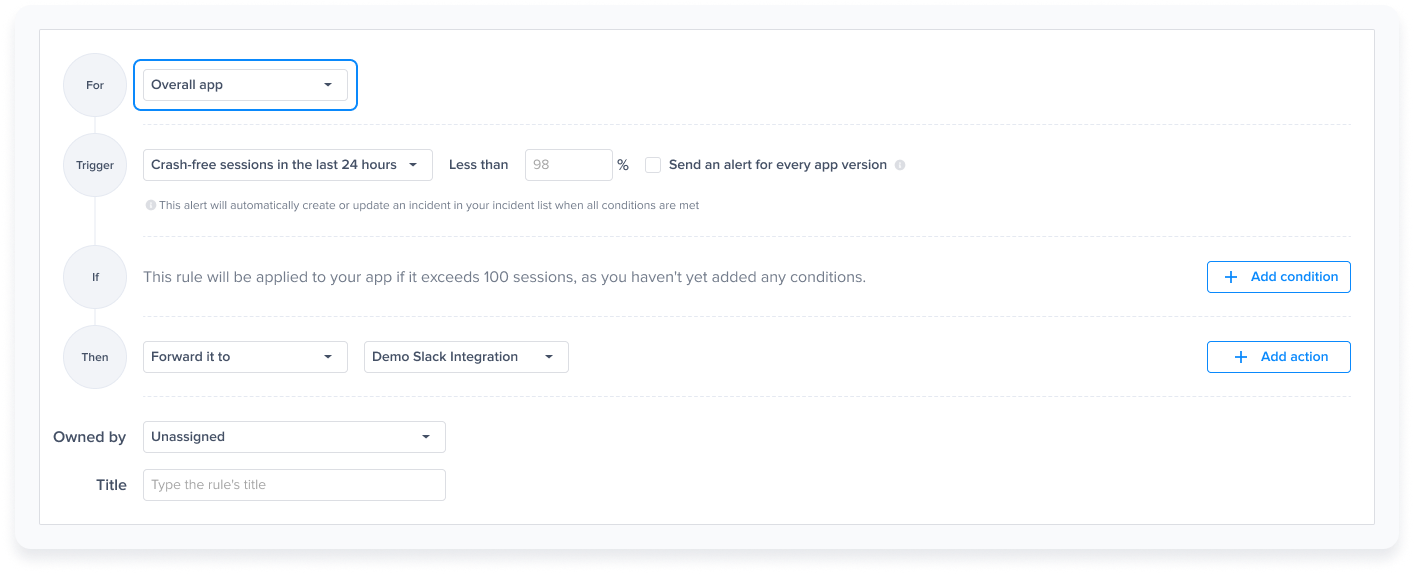The height and width of the screenshot is (574, 1414).
Task: Focus the percentage threshold field showing 98
Action: click(x=567, y=165)
